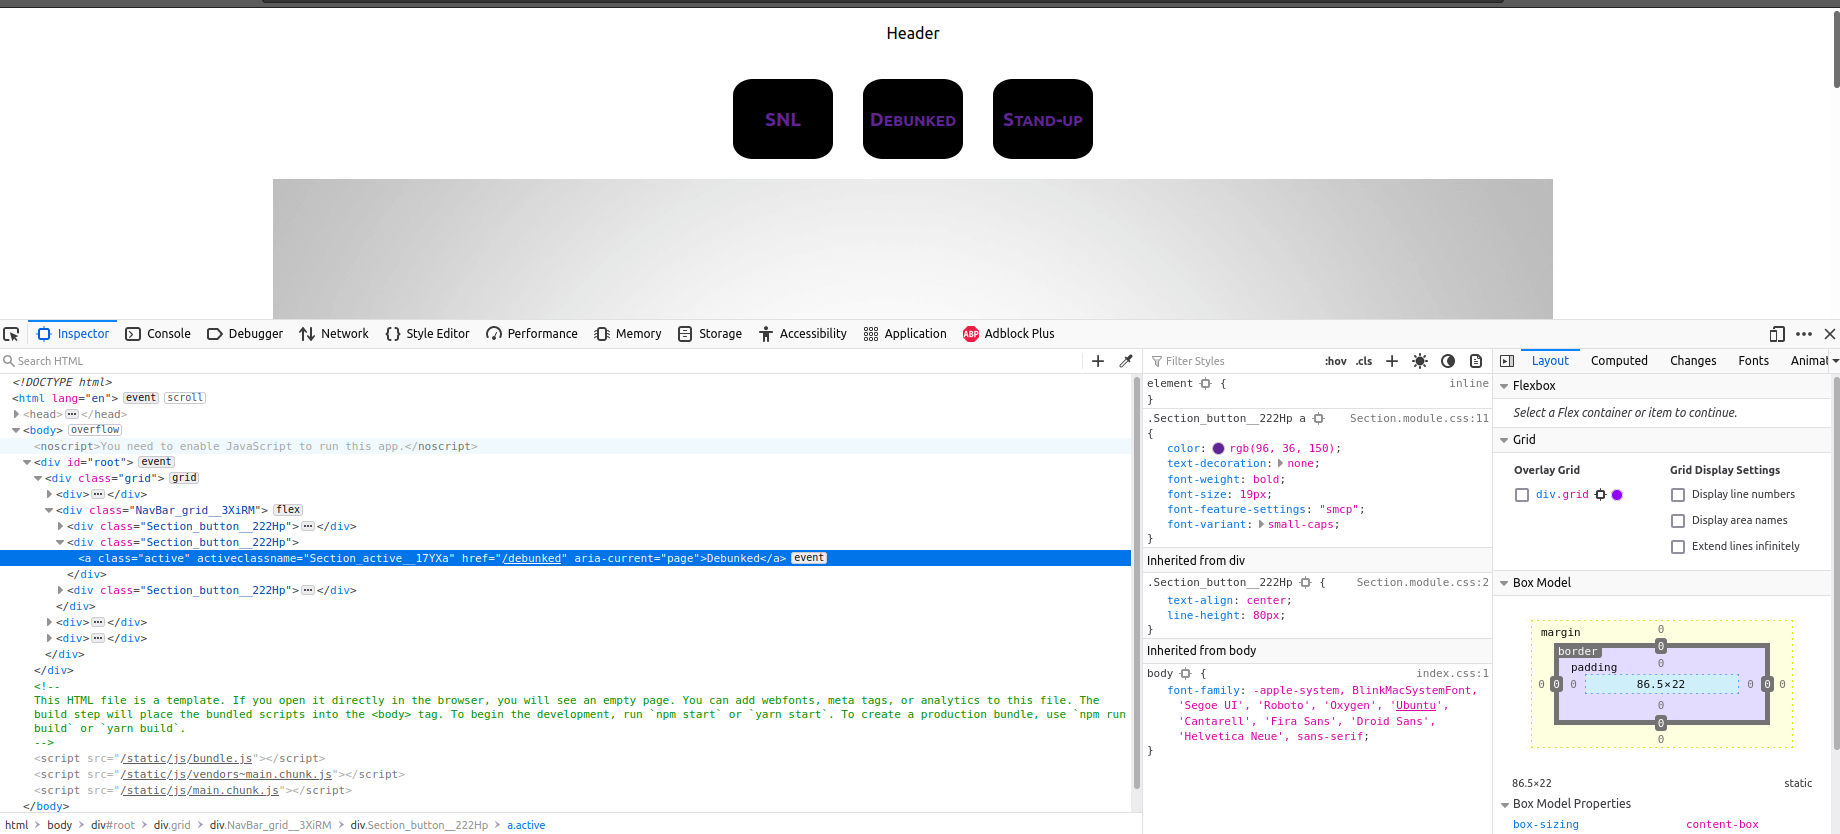Open the rgb(96, 36, 150) color swatch

pyautogui.click(x=1218, y=449)
